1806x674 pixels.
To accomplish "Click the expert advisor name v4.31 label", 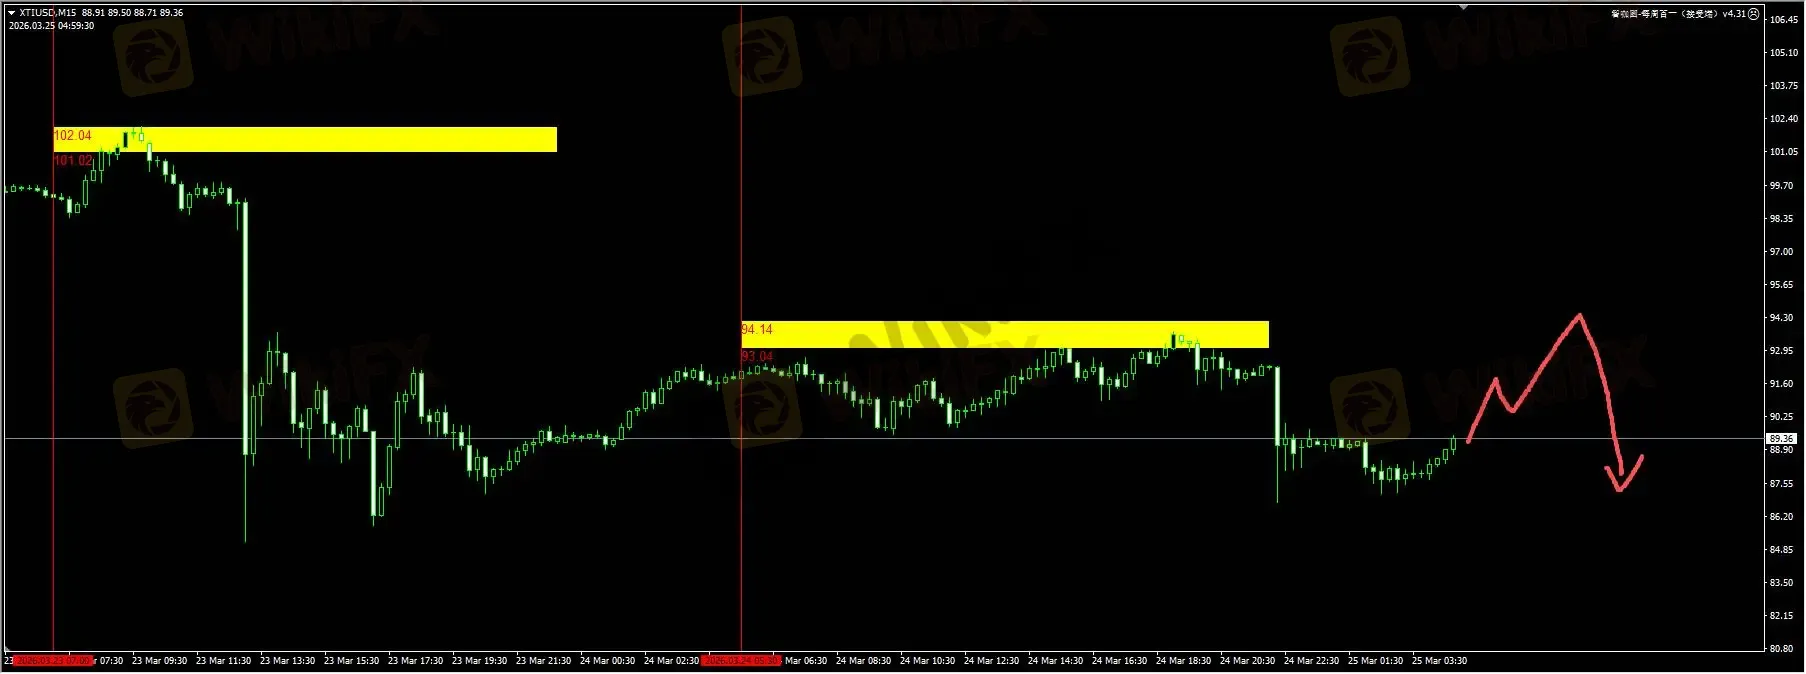I will pos(1677,14).
